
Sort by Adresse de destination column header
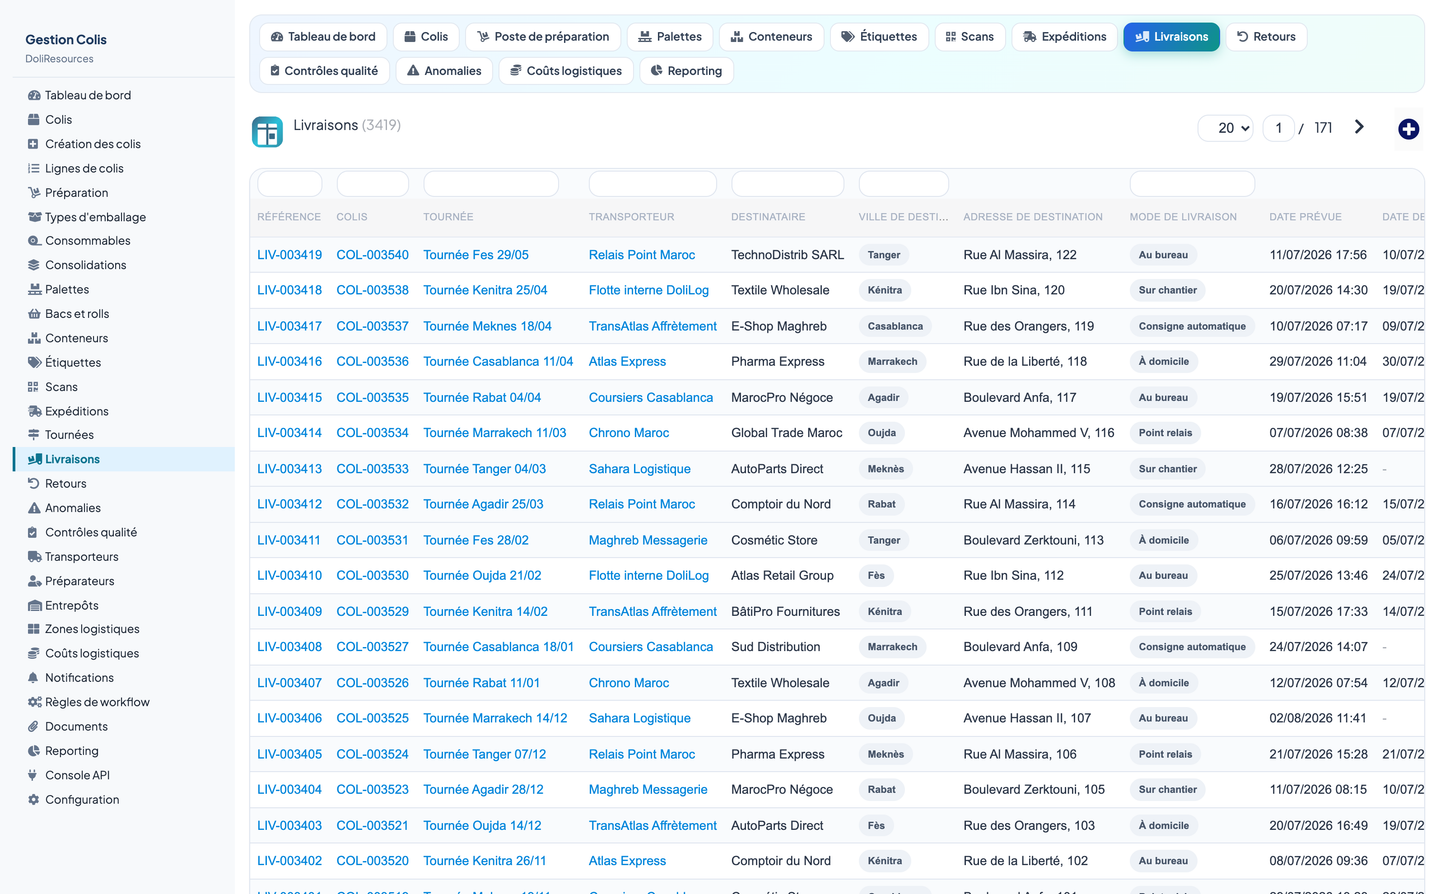pyautogui.click(x=1033, y=217)
